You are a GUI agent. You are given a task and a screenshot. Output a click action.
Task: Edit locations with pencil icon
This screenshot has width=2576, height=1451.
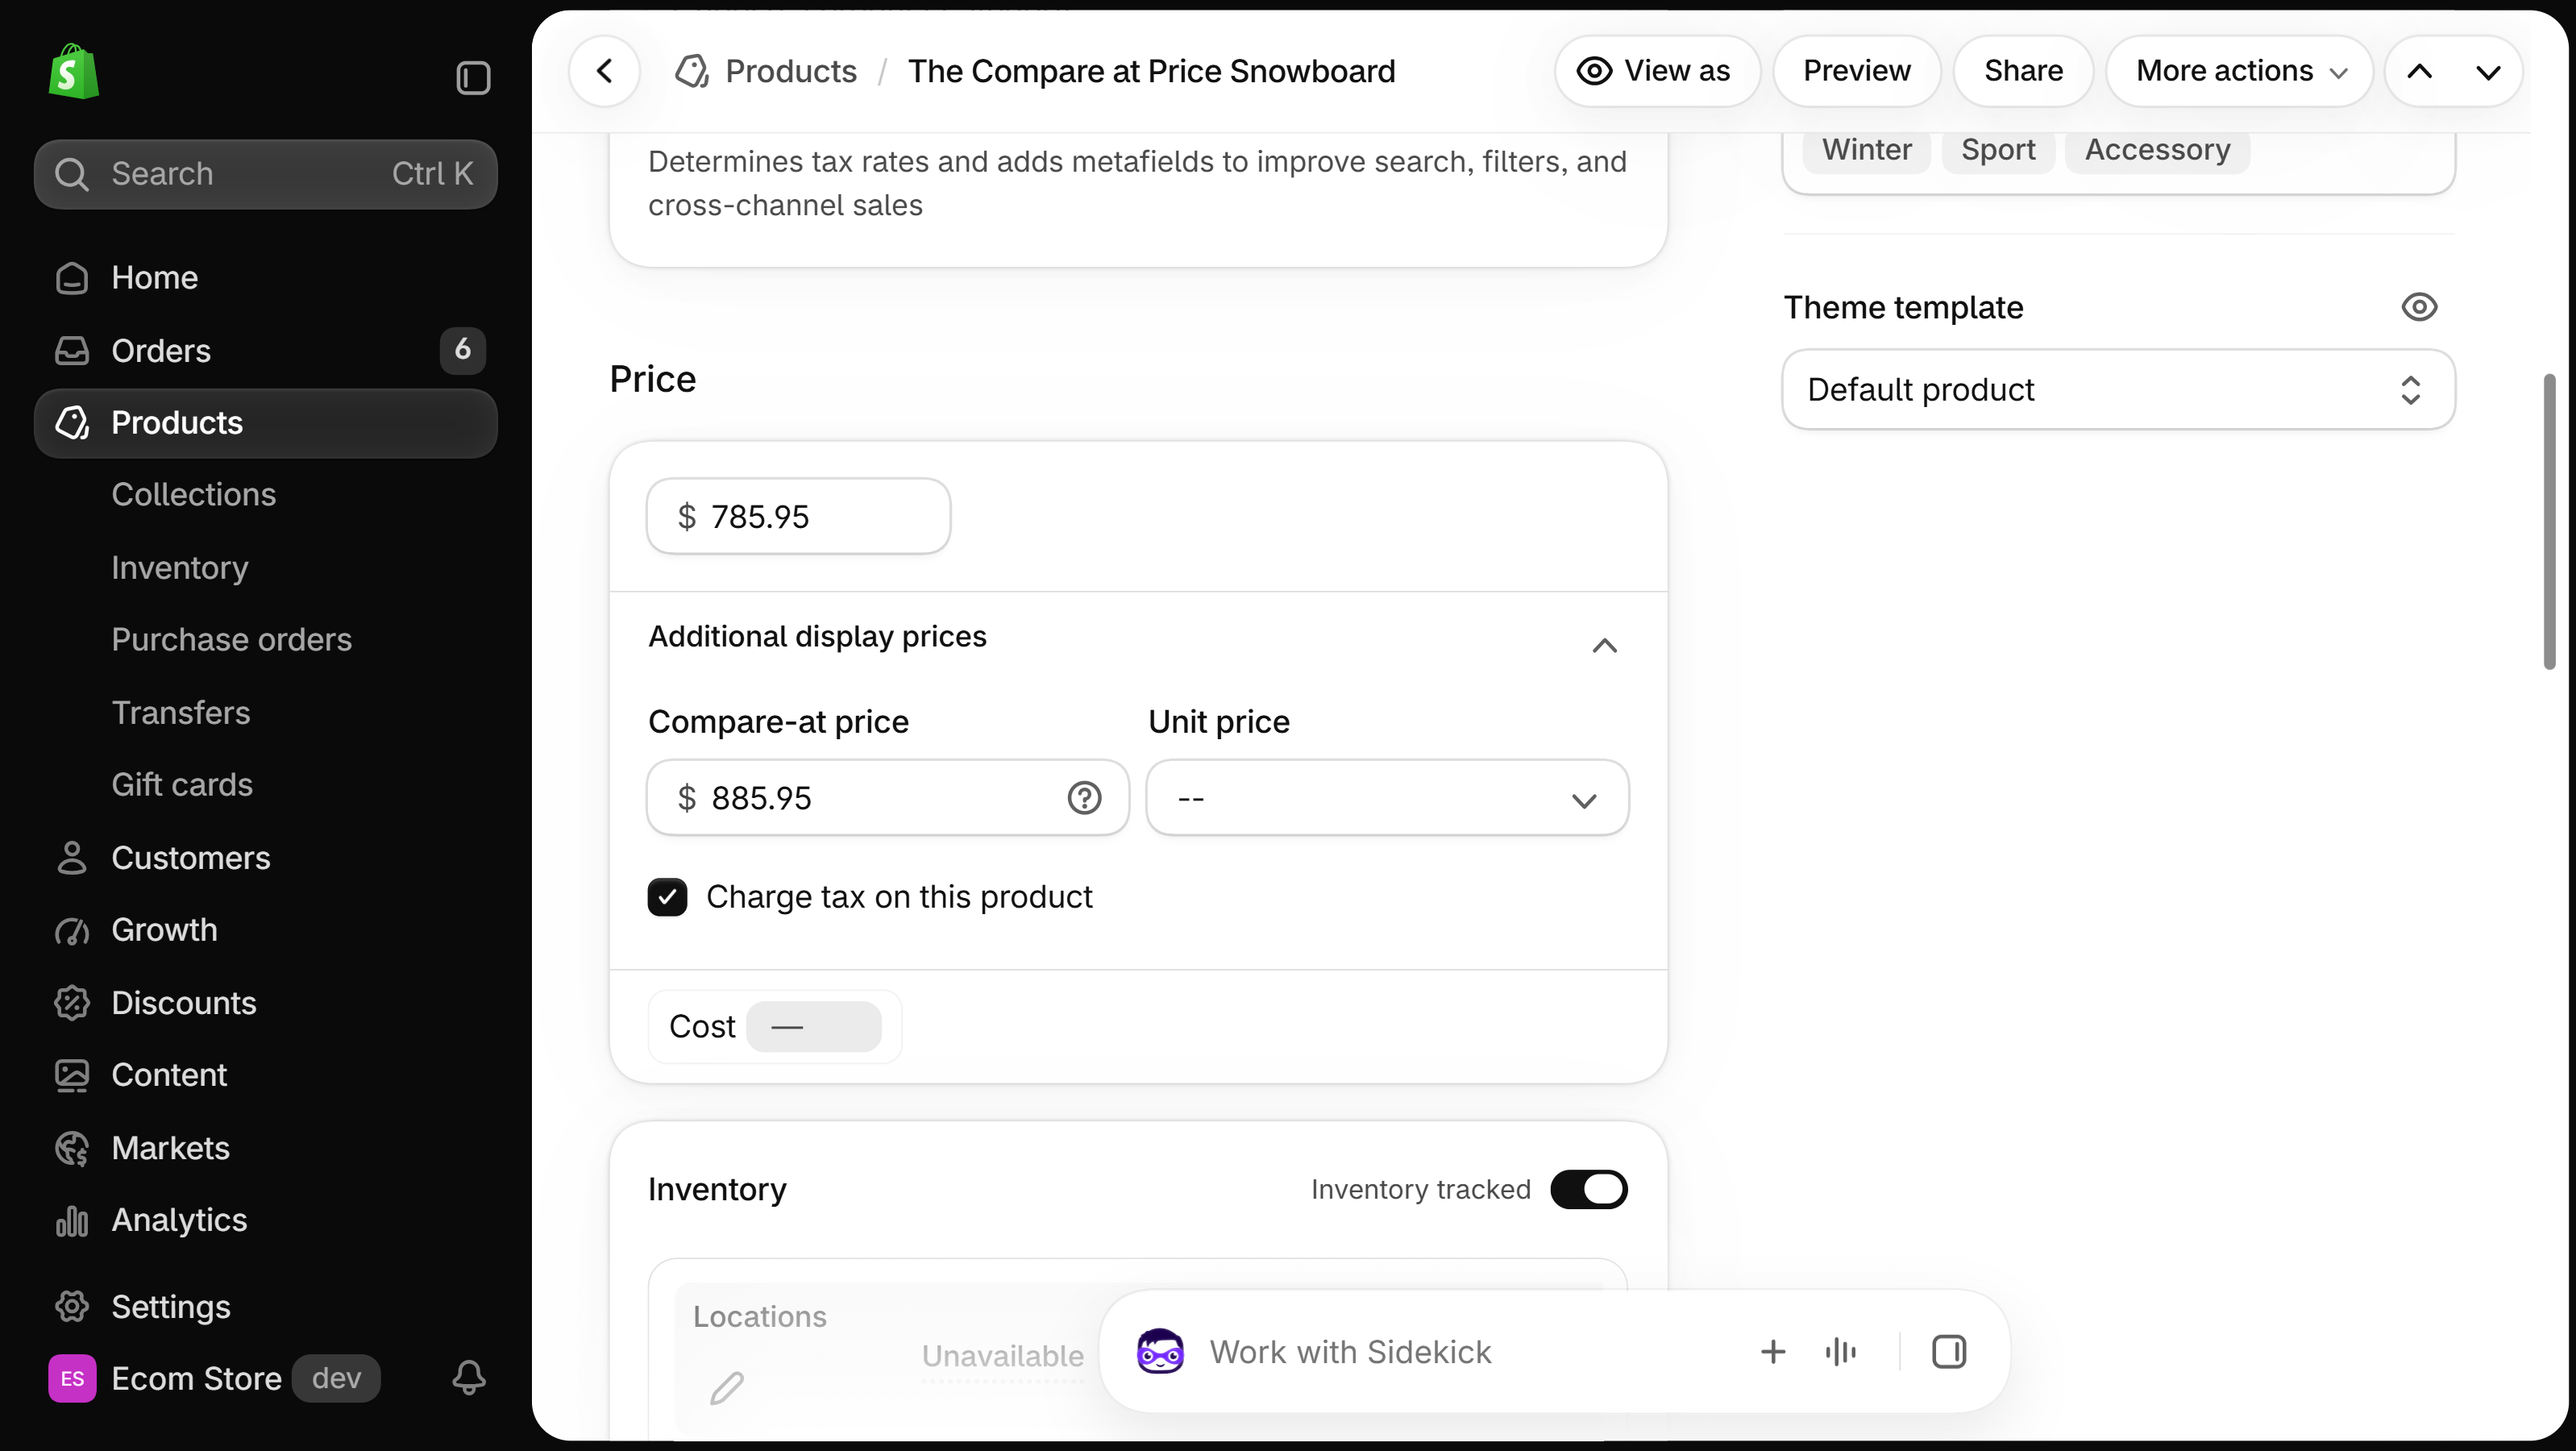click(727, 1388)
